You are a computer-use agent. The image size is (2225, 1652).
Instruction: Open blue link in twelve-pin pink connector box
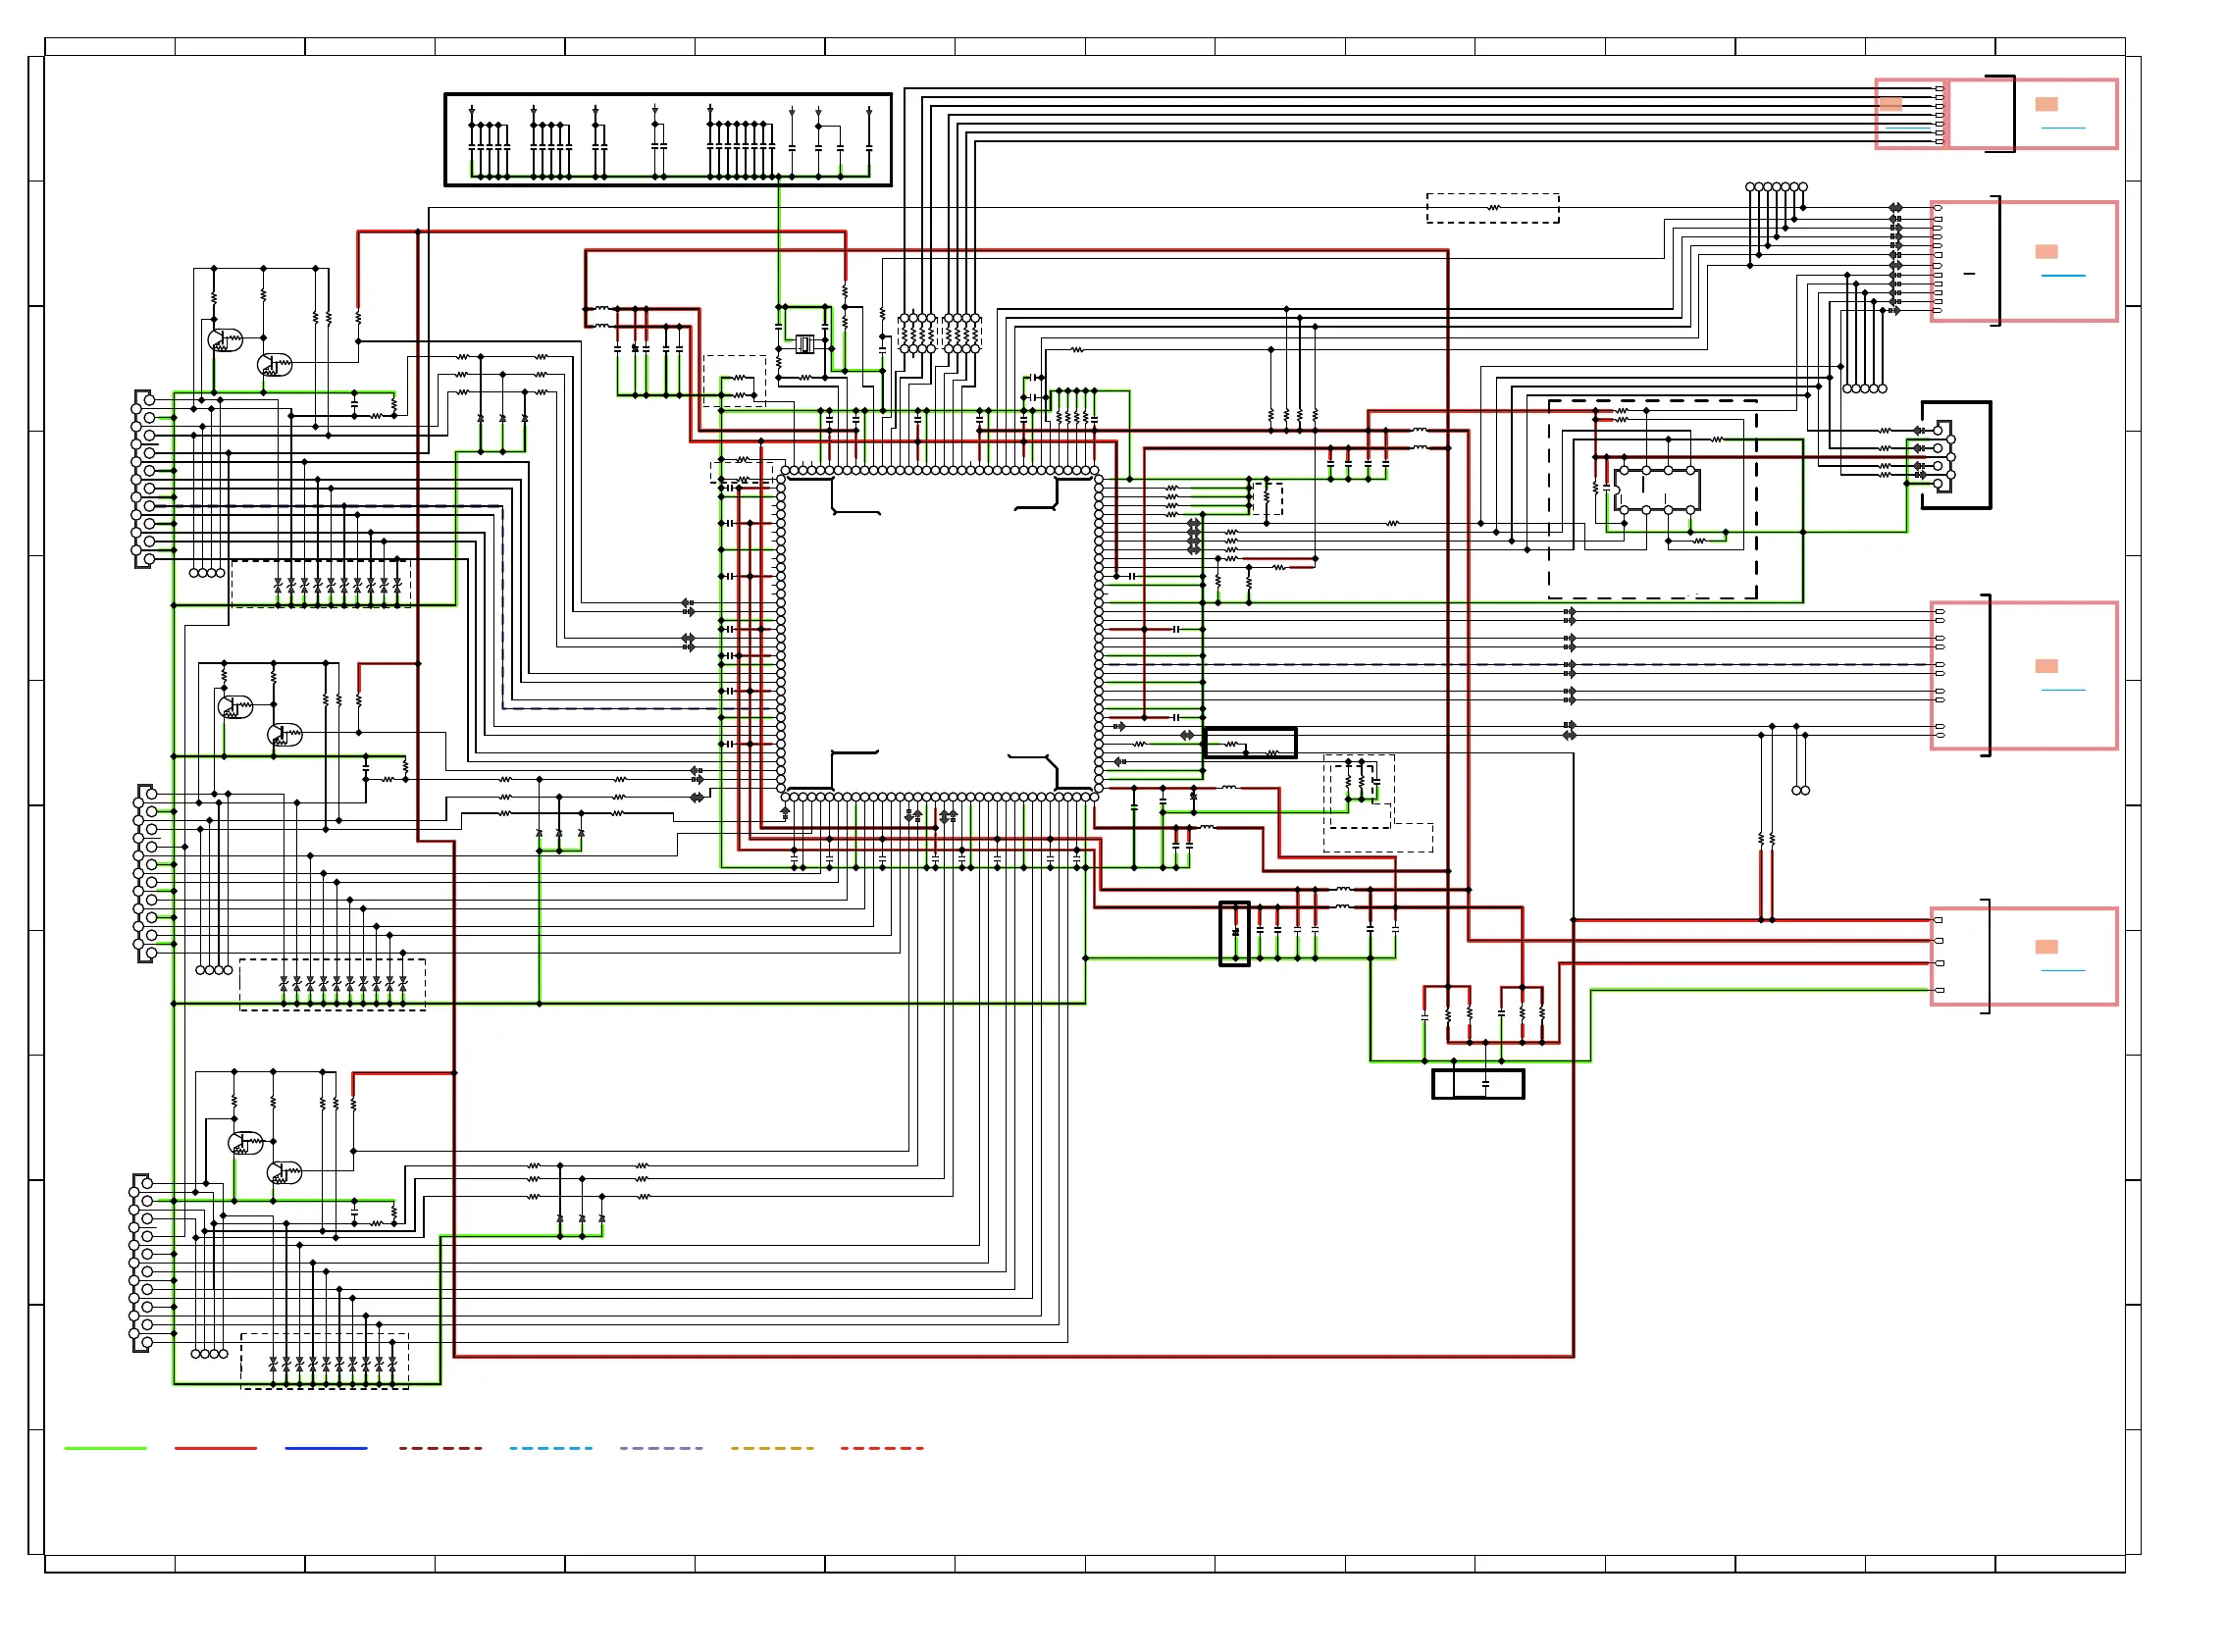2063,275
